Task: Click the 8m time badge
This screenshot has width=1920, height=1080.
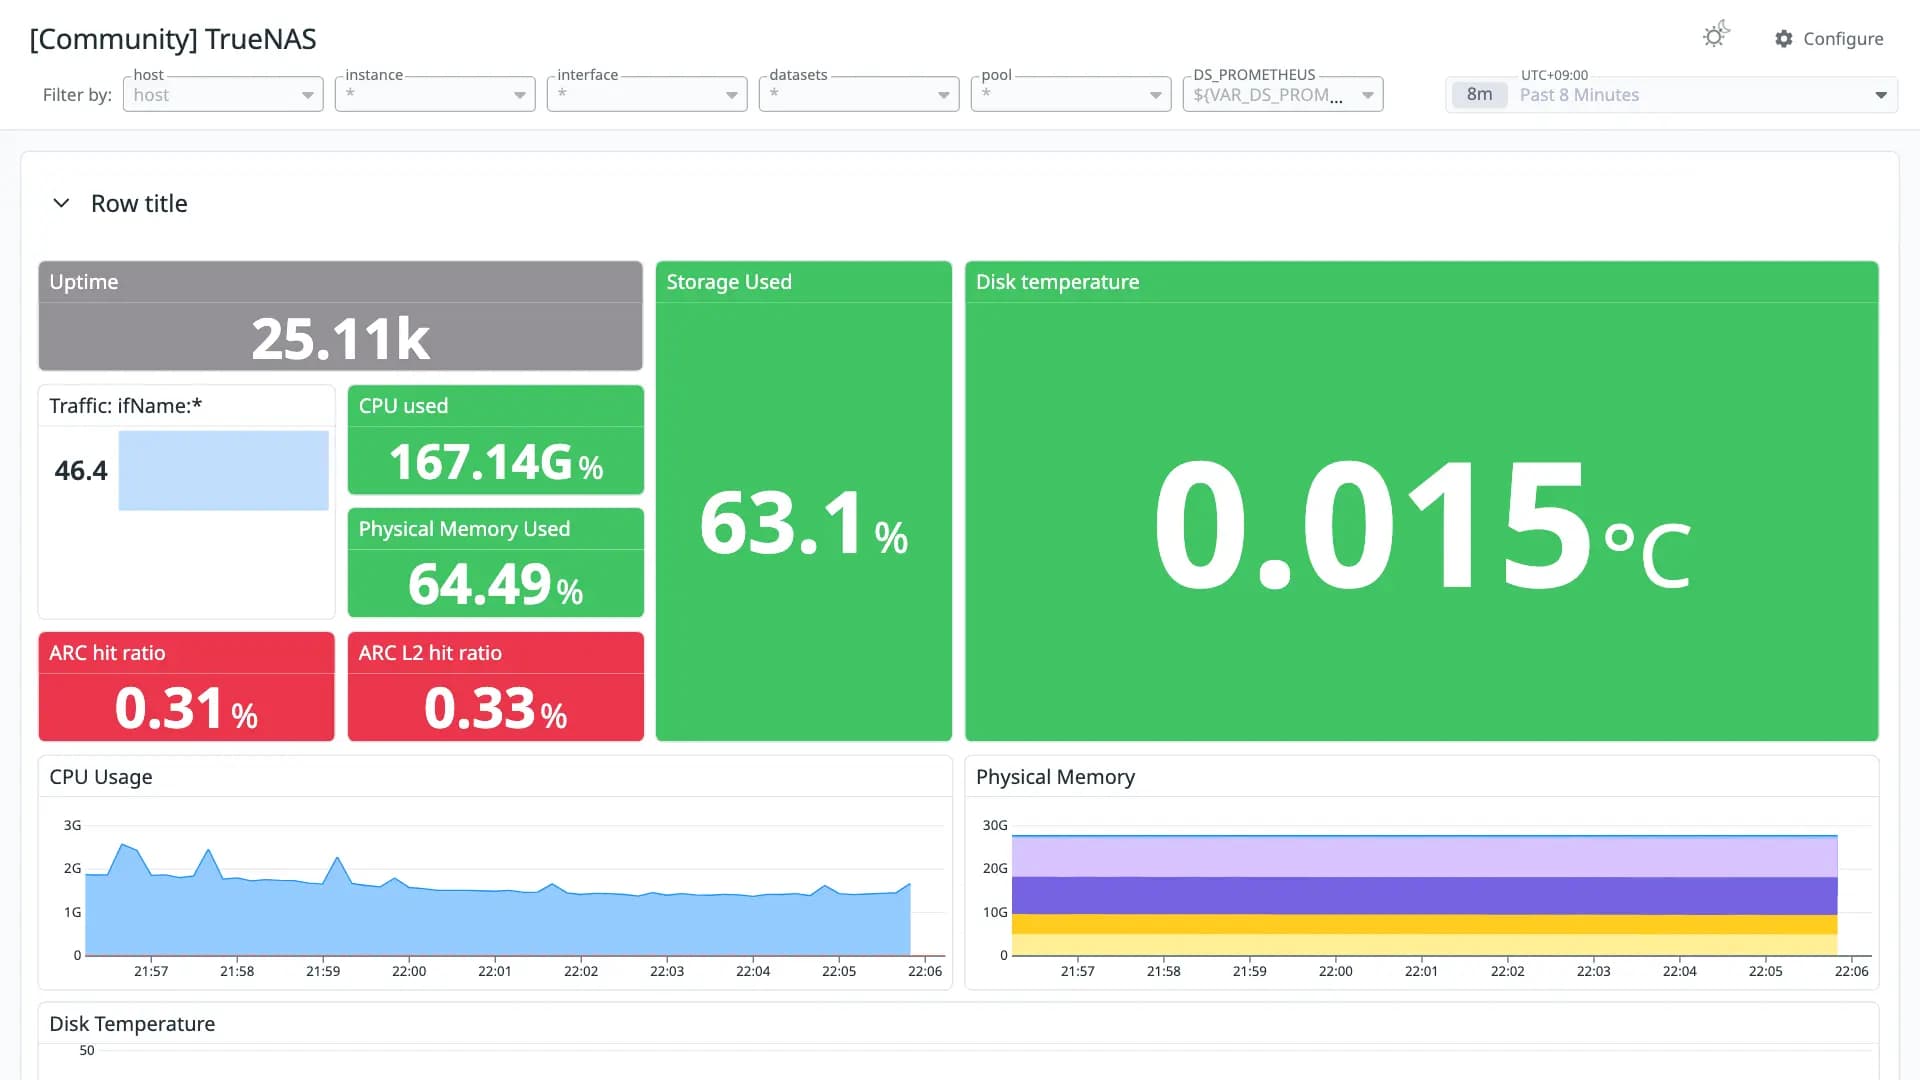Action: (1479, 95)
